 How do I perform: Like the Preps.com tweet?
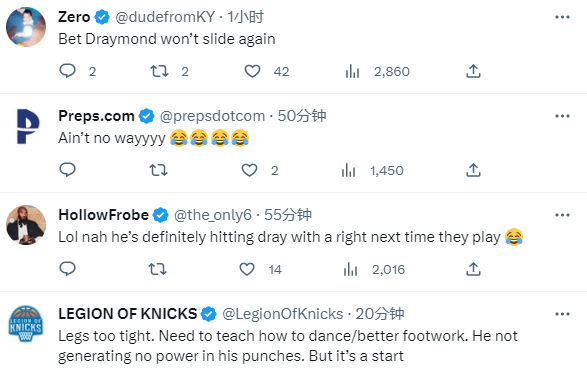click(249, 170)
